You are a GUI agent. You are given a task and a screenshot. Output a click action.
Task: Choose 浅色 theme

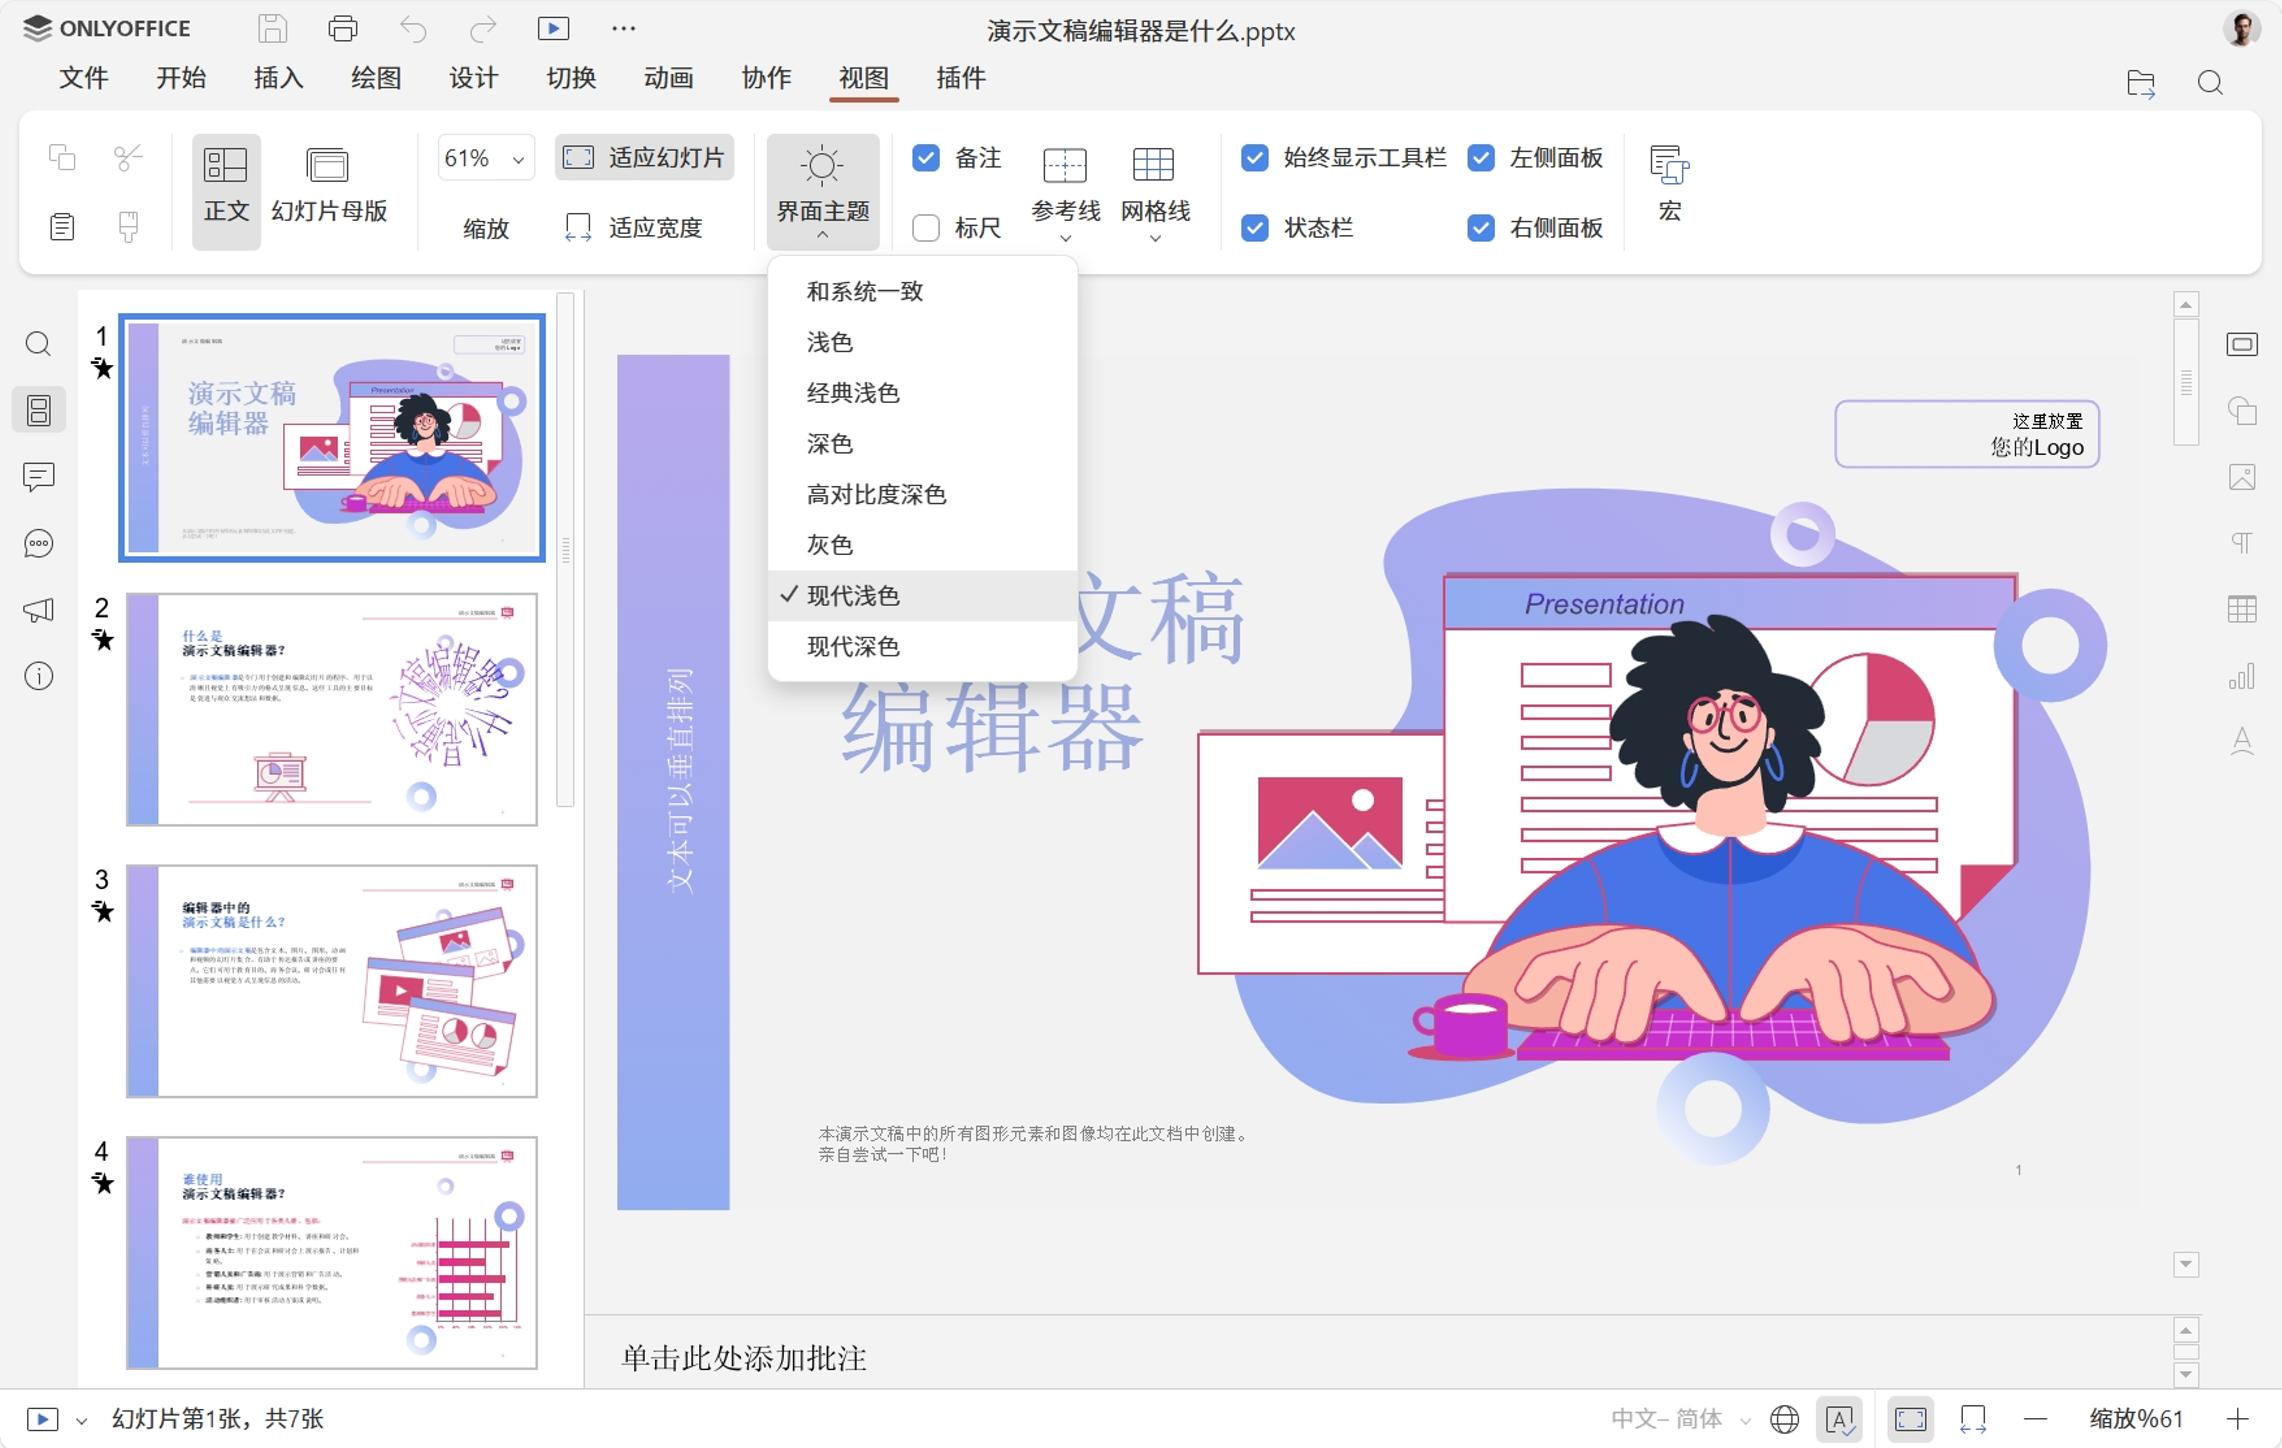(x=922, y=342)
